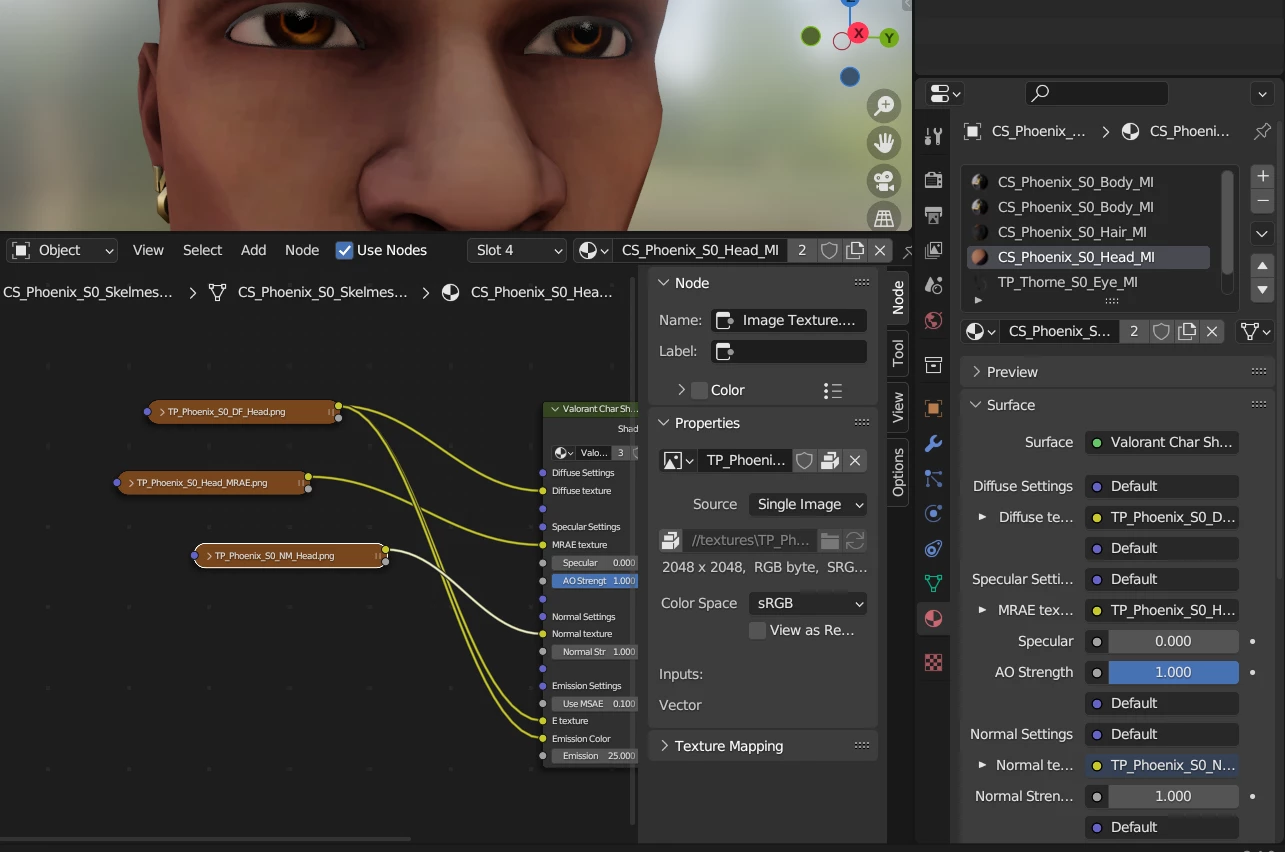Viewport: 1285px width, 852px height.
Task: Open the Object shader type dropdown
Action: point(63,250)
